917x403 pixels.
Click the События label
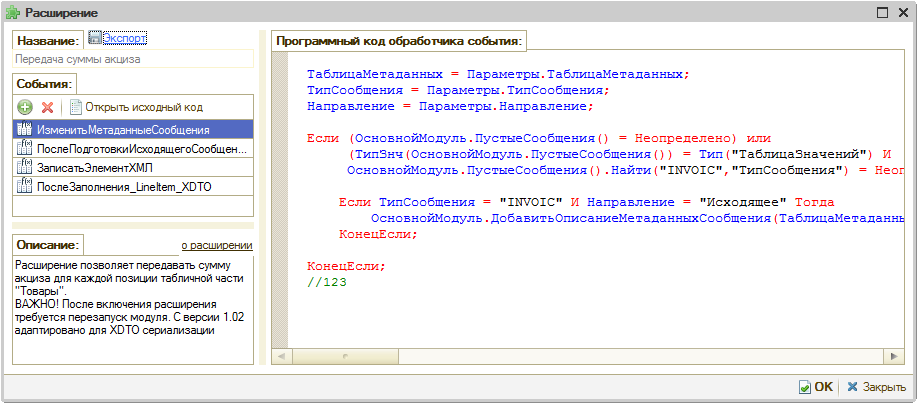[42, 84]
